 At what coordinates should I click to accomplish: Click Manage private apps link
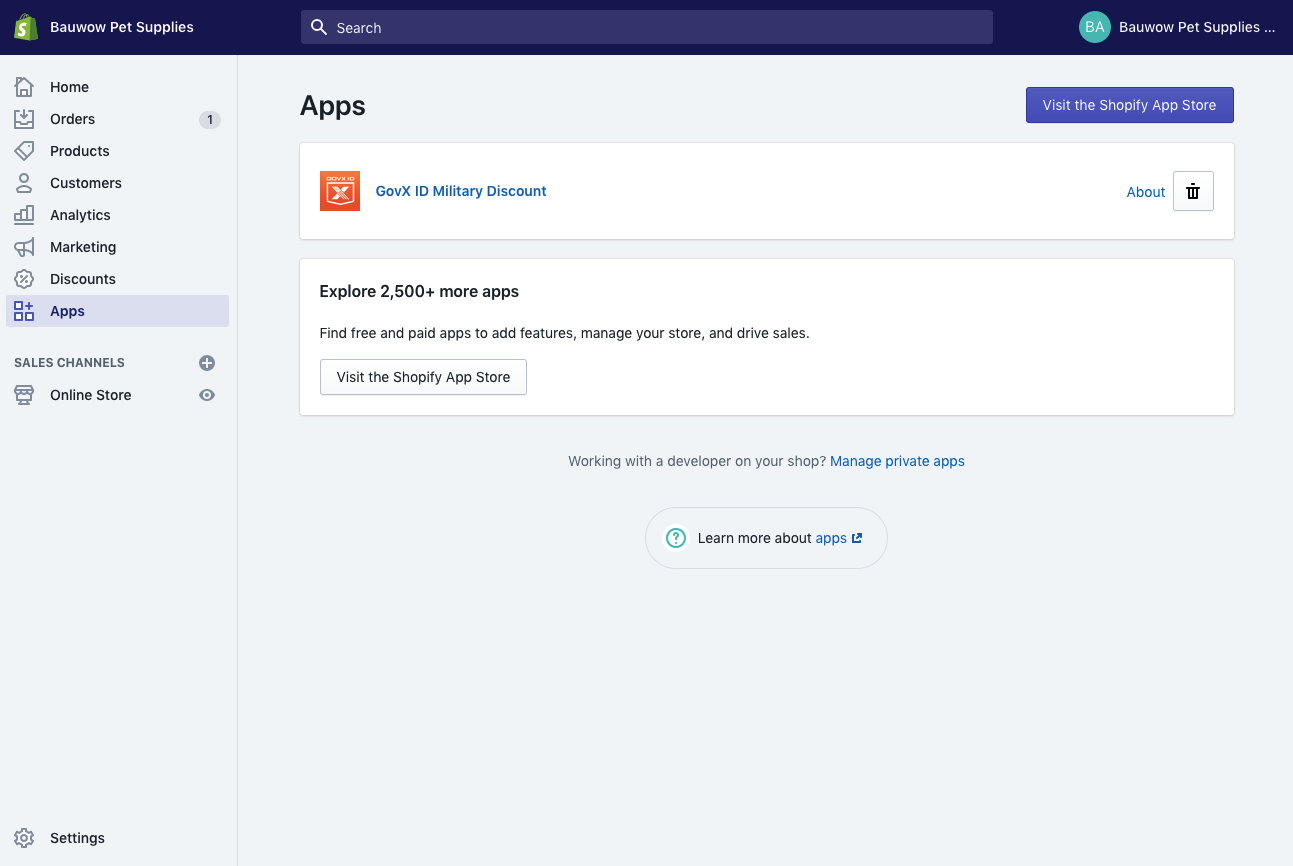pyautogui.click(x=897, y=461)
